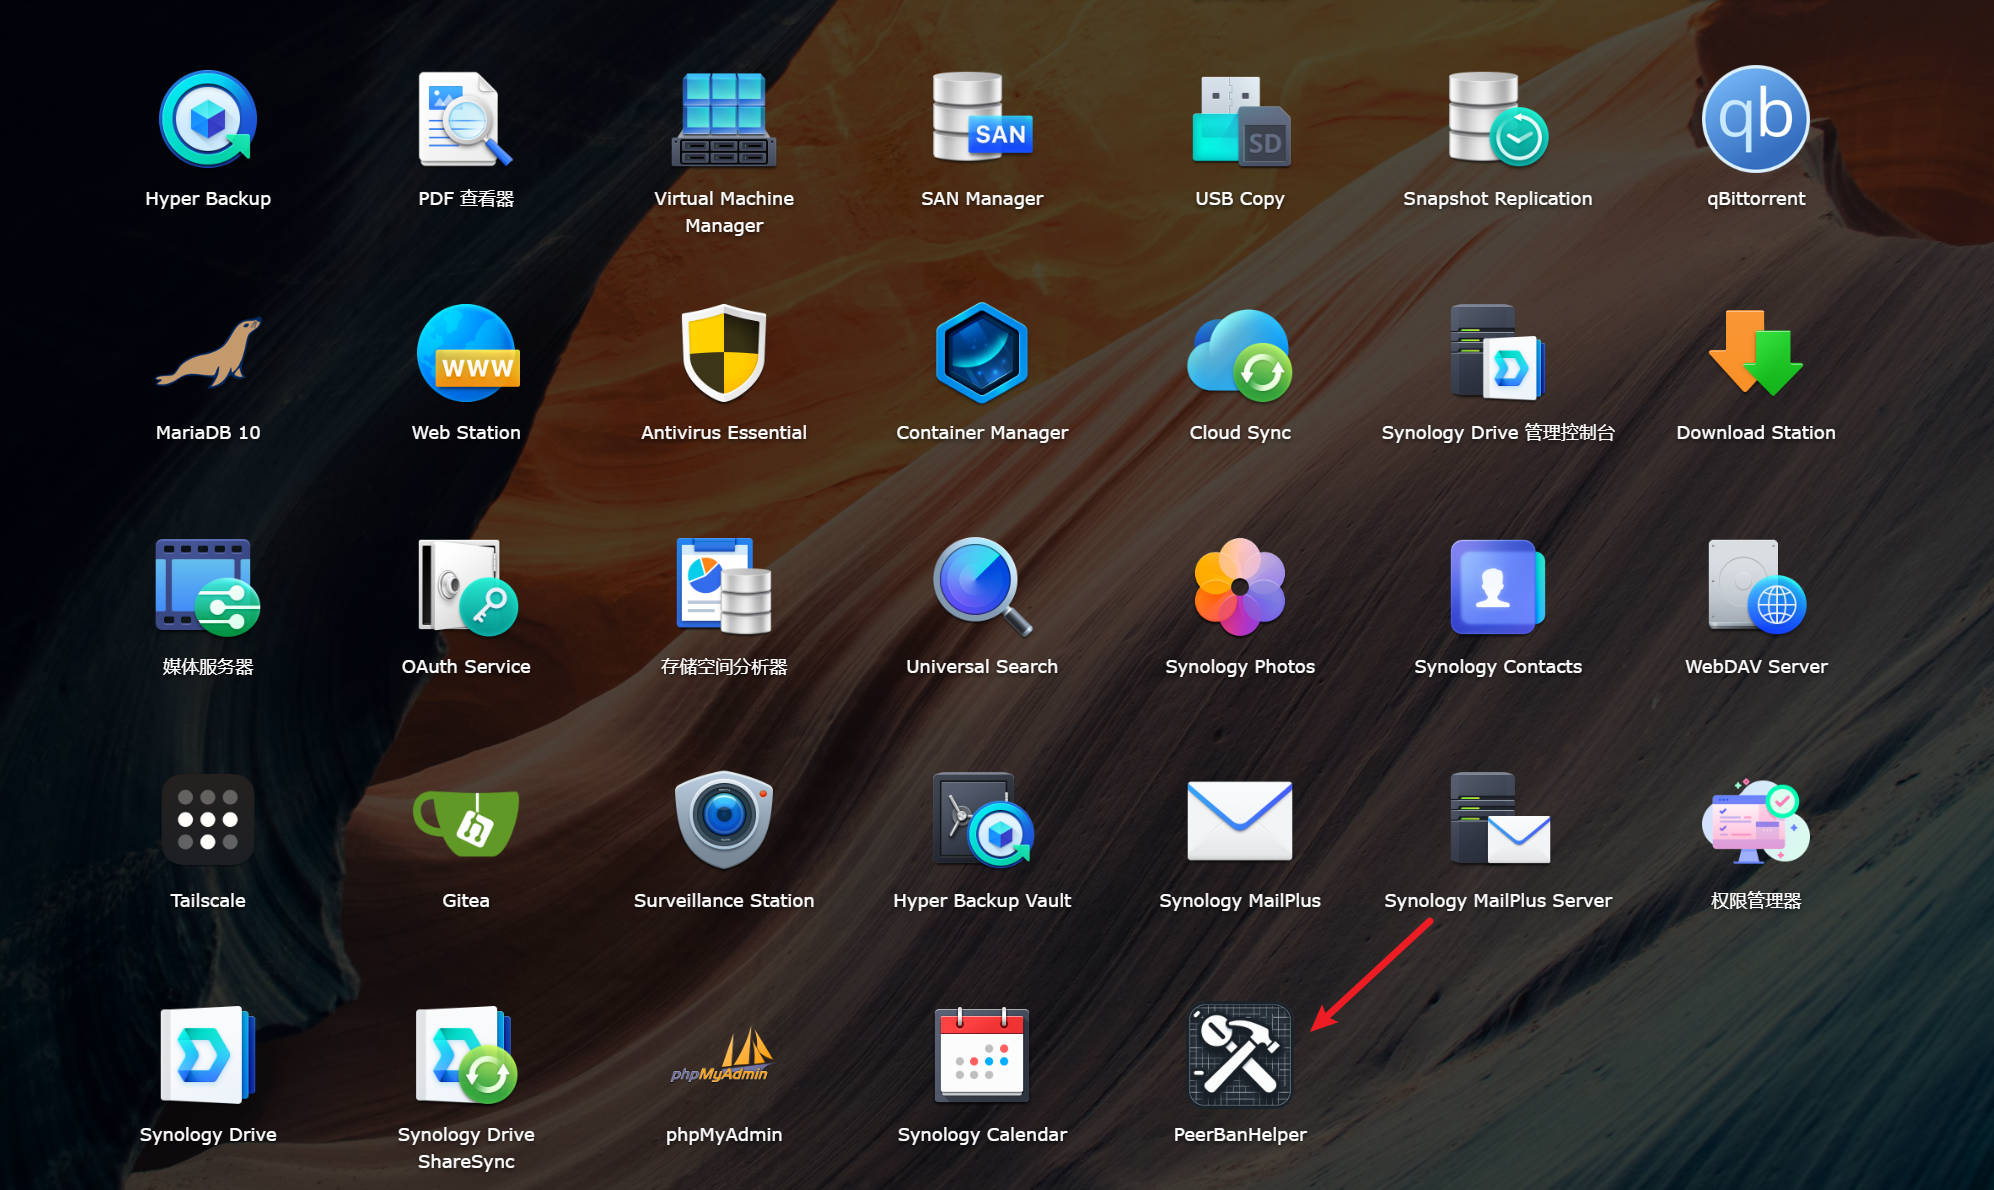Viewport: 1994px width, 1190px height.
Task: Launch Virtual Machine Manager
Action: [x=723, y=120]
